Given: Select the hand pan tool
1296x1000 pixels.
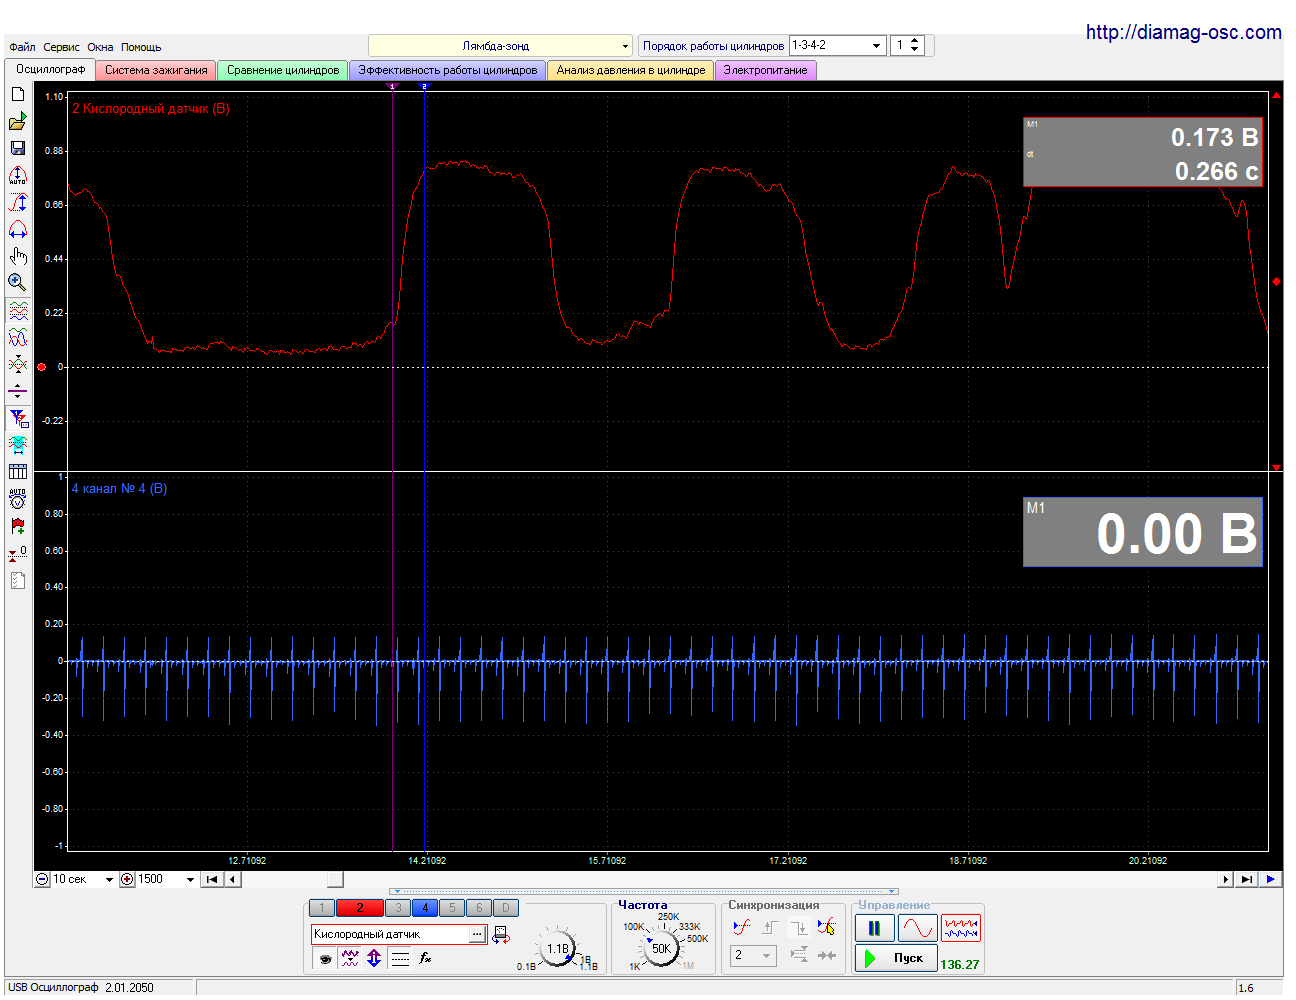Looking at the screenshot, I should (x=18, y=256).
